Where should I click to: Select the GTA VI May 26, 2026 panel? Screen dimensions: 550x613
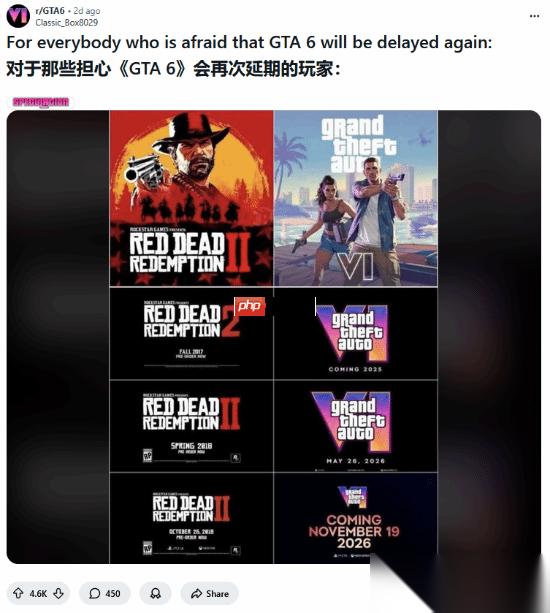point(356,426)
